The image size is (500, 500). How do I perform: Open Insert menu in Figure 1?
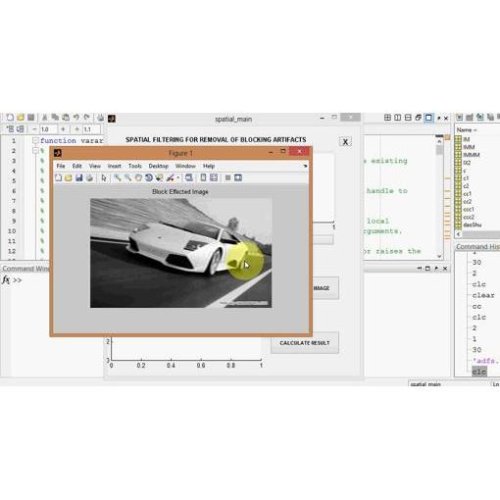point(114,166)
